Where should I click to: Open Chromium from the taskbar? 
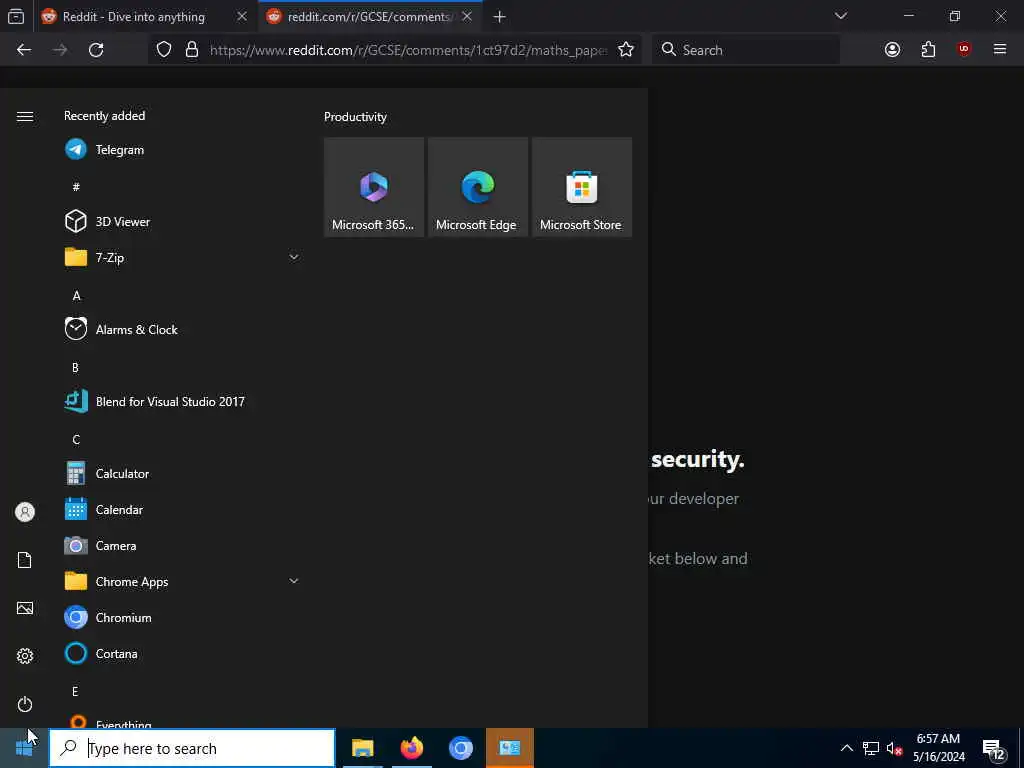coord(460,748)
